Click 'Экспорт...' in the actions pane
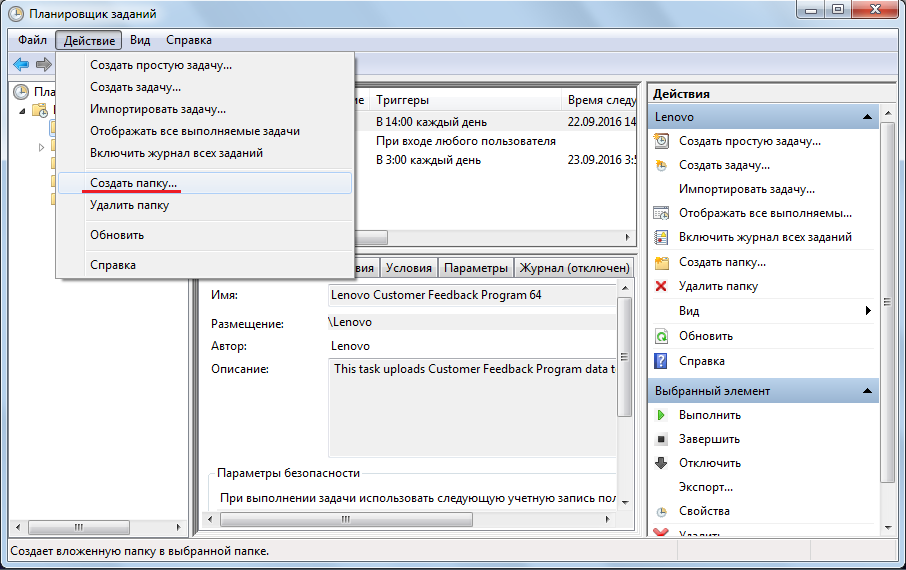 coord(706,487)
